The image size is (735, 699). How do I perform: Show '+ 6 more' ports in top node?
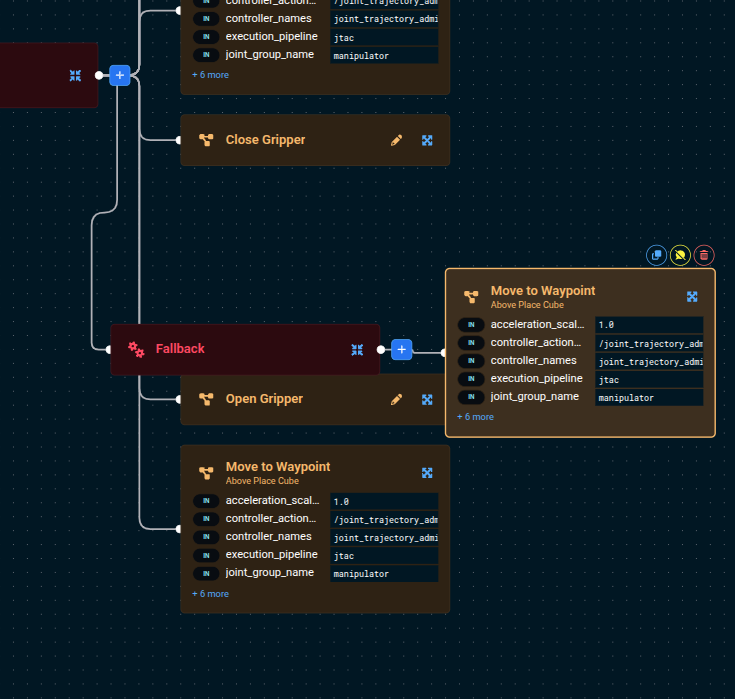point(210,75)
